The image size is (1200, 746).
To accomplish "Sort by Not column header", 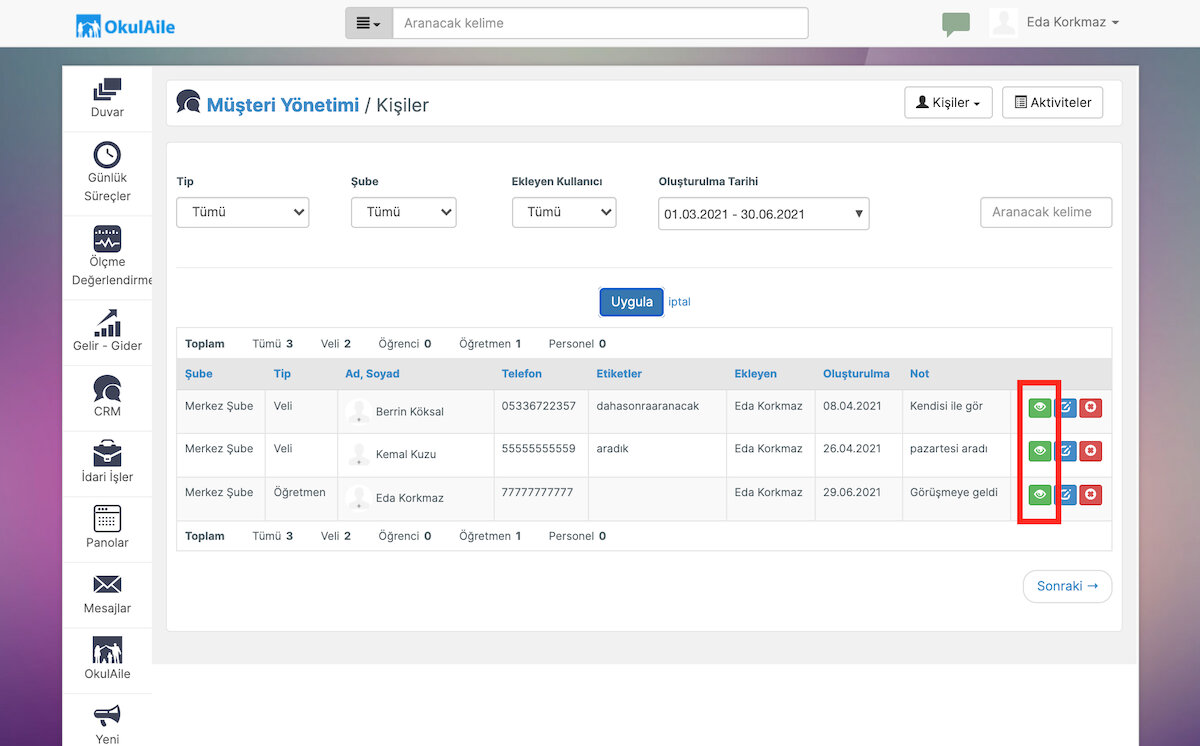I will [919, 374].
